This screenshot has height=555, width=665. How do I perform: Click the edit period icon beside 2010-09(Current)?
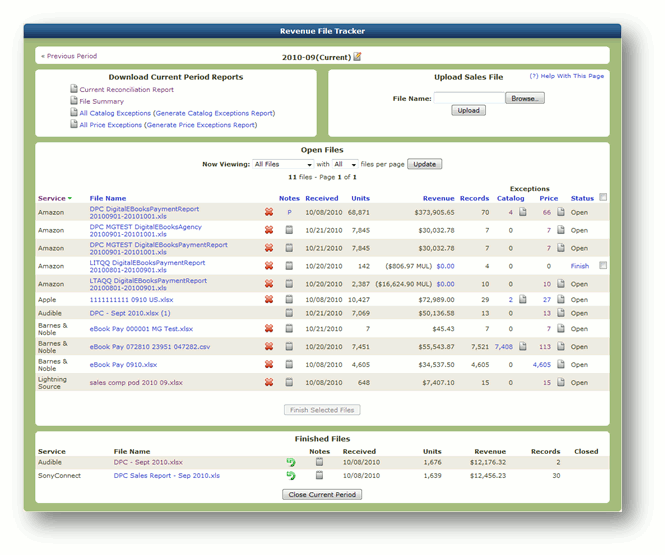(357, 56)
